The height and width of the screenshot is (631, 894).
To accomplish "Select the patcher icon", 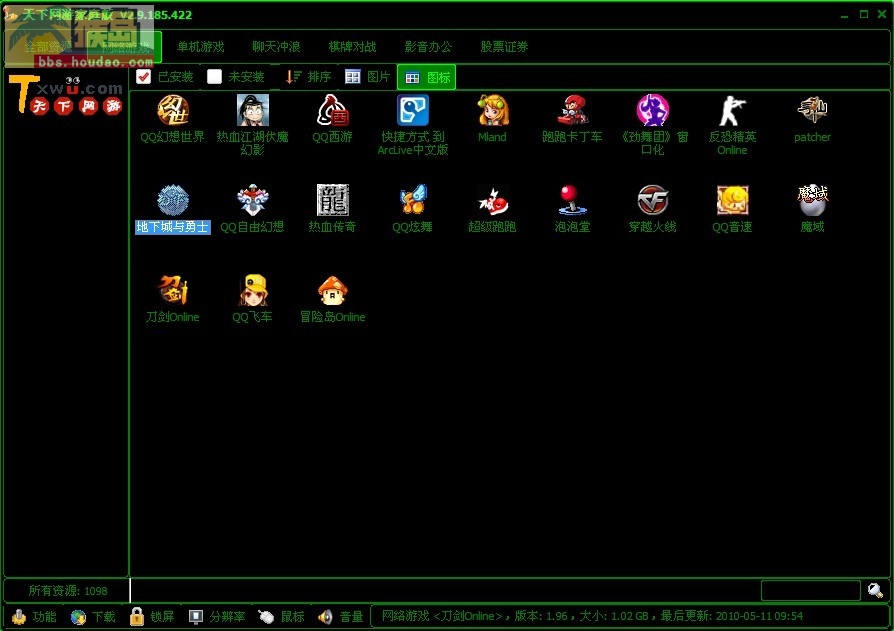I will (x=812, y=111).
